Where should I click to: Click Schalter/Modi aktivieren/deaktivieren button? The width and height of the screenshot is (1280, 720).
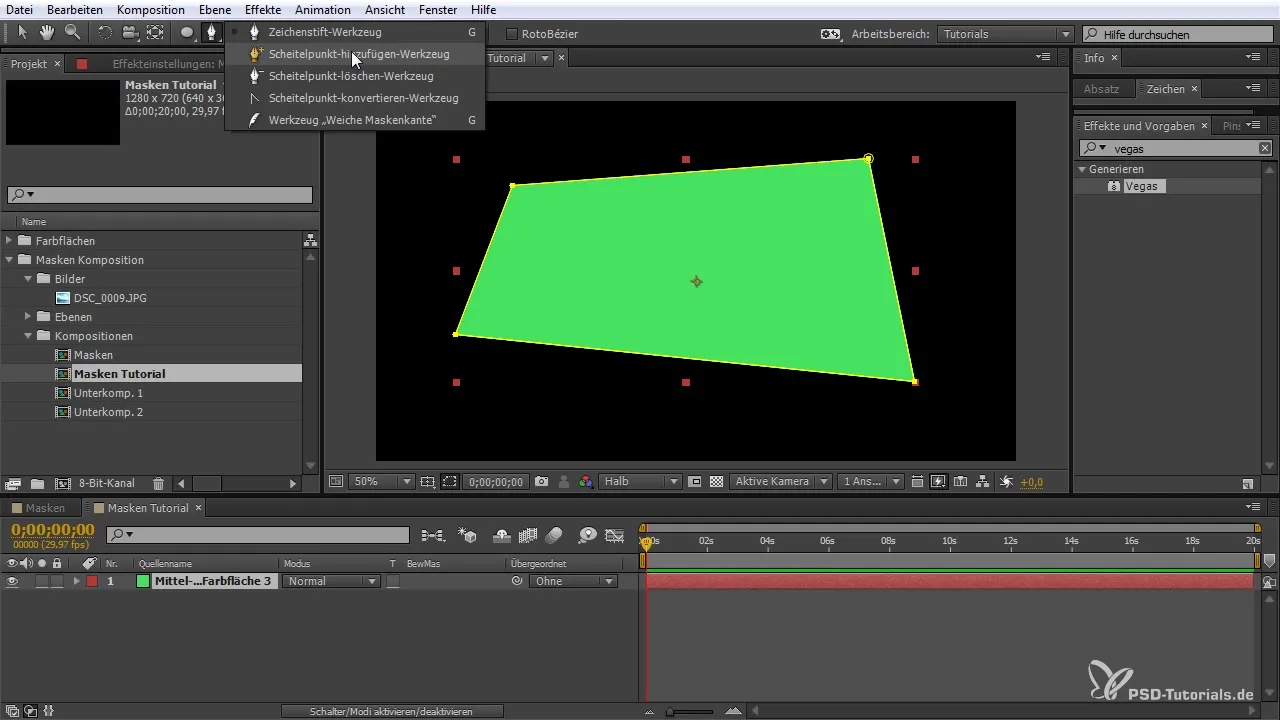pyautogui.click(x=390, y=711)
